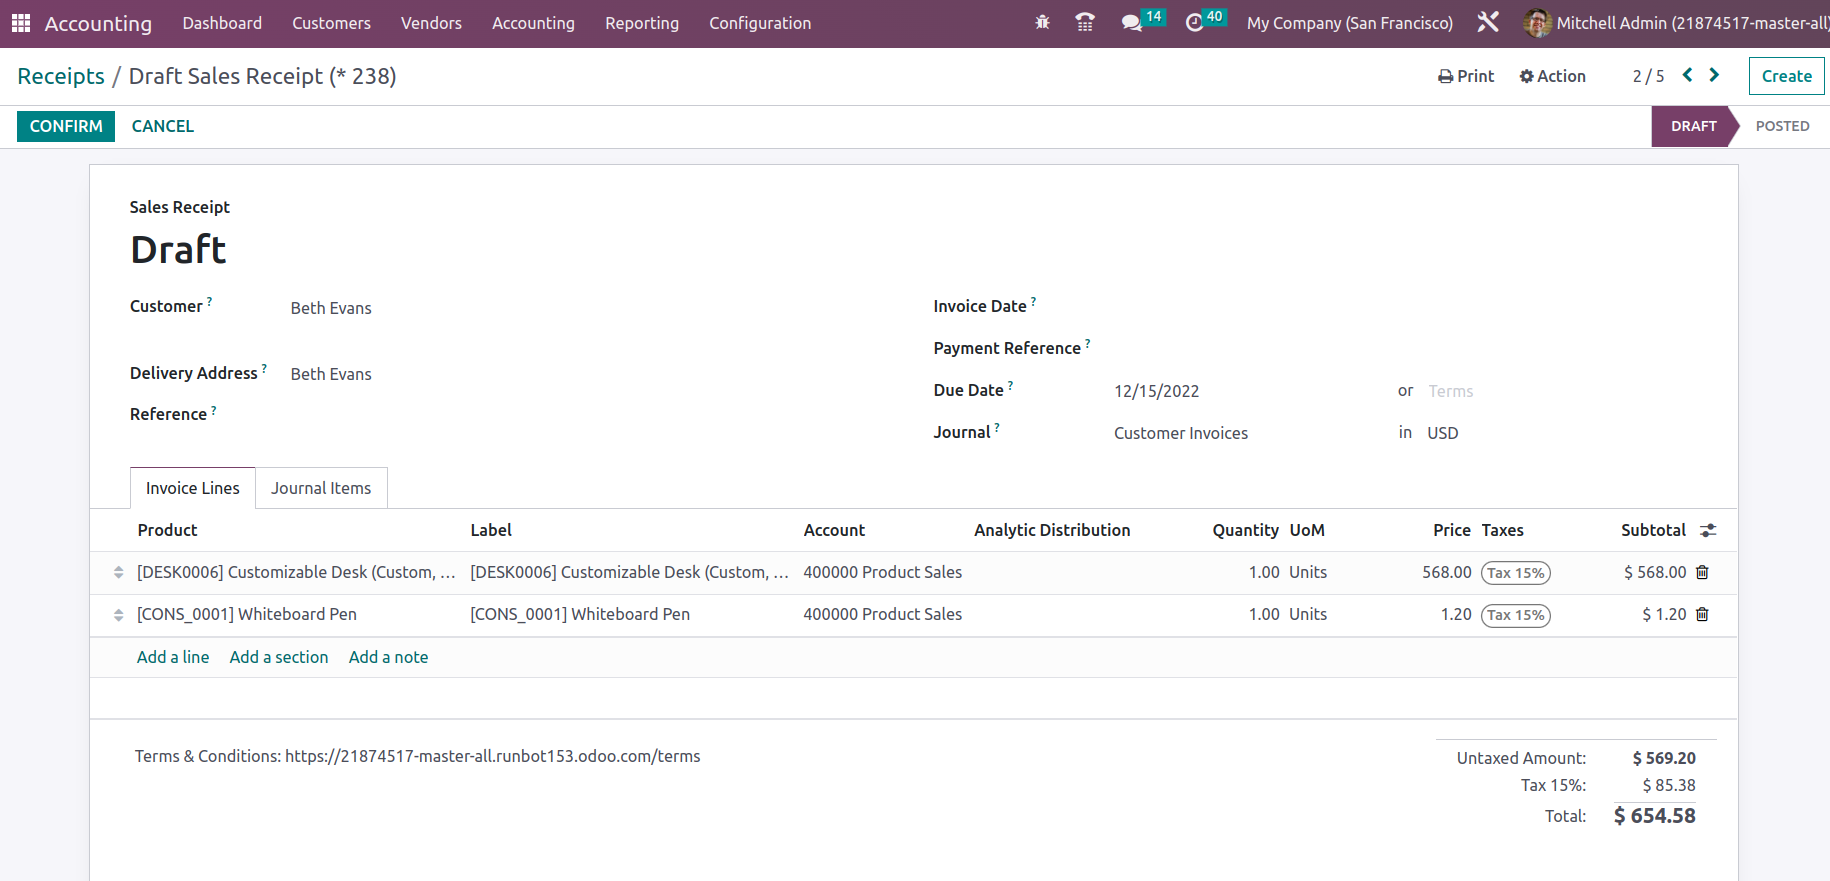
Task: Click Units UoM of Whiteboard Pen line
Action: click(x=1308, y=614)
